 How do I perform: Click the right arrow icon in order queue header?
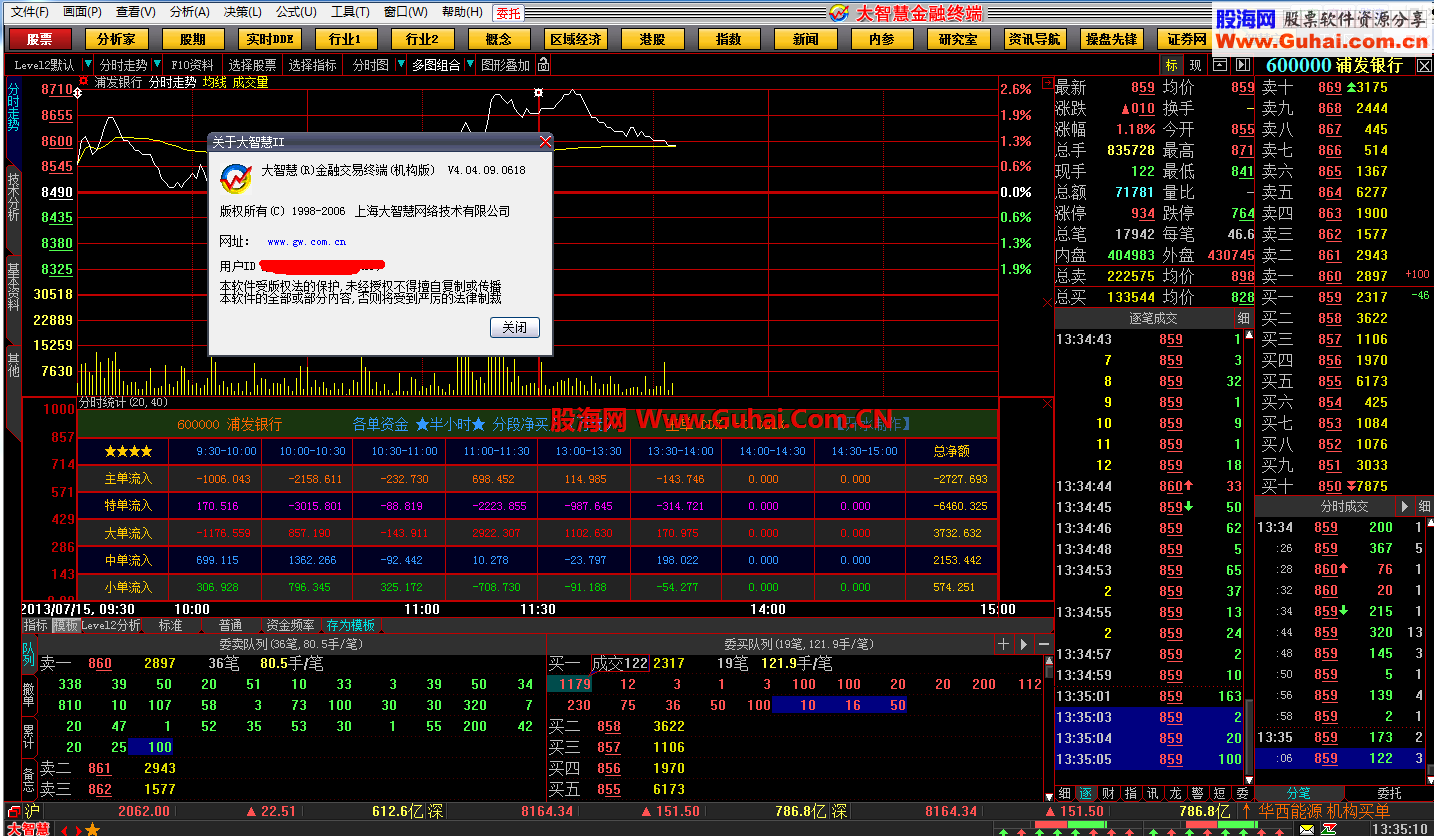click(1024, 644)
